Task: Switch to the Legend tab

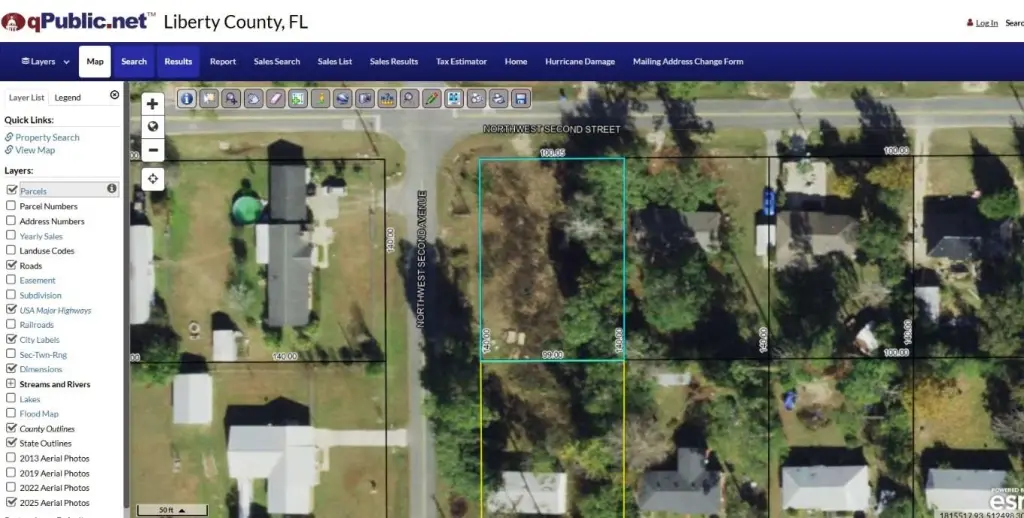Action: click(x=68, y=98)
